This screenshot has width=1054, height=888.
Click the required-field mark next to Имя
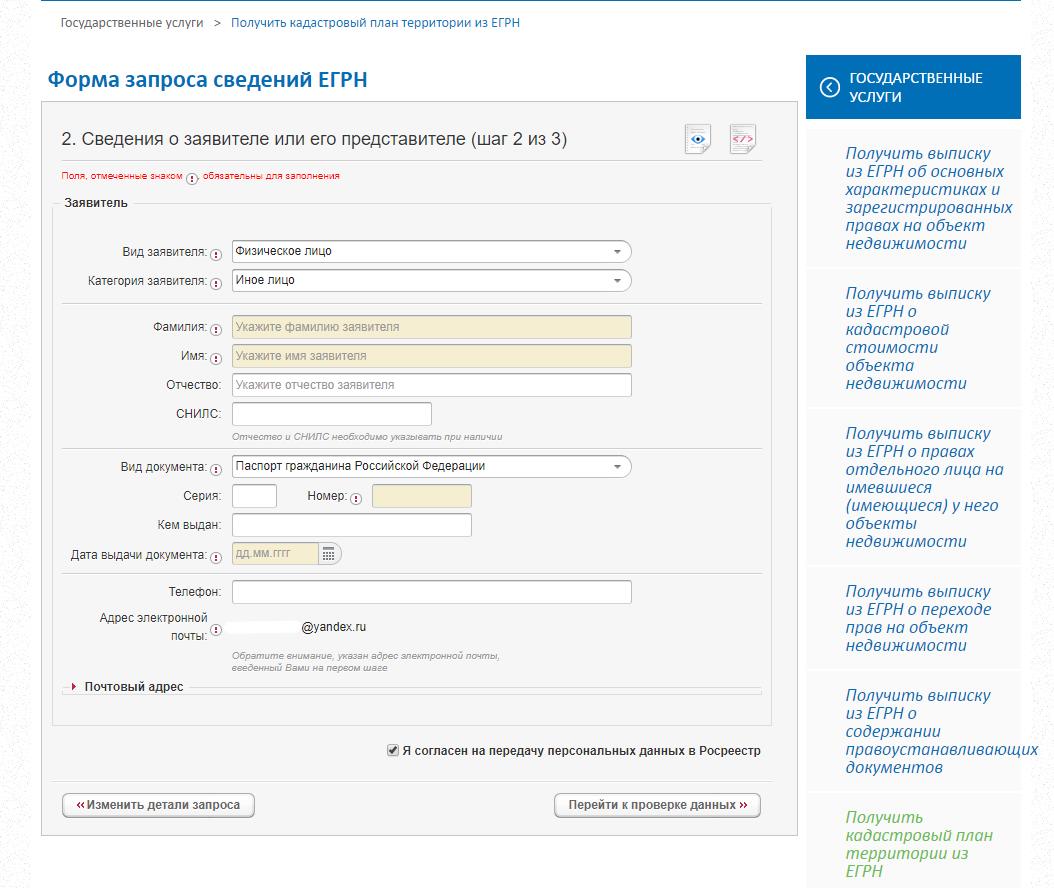[x=216, y=358]
